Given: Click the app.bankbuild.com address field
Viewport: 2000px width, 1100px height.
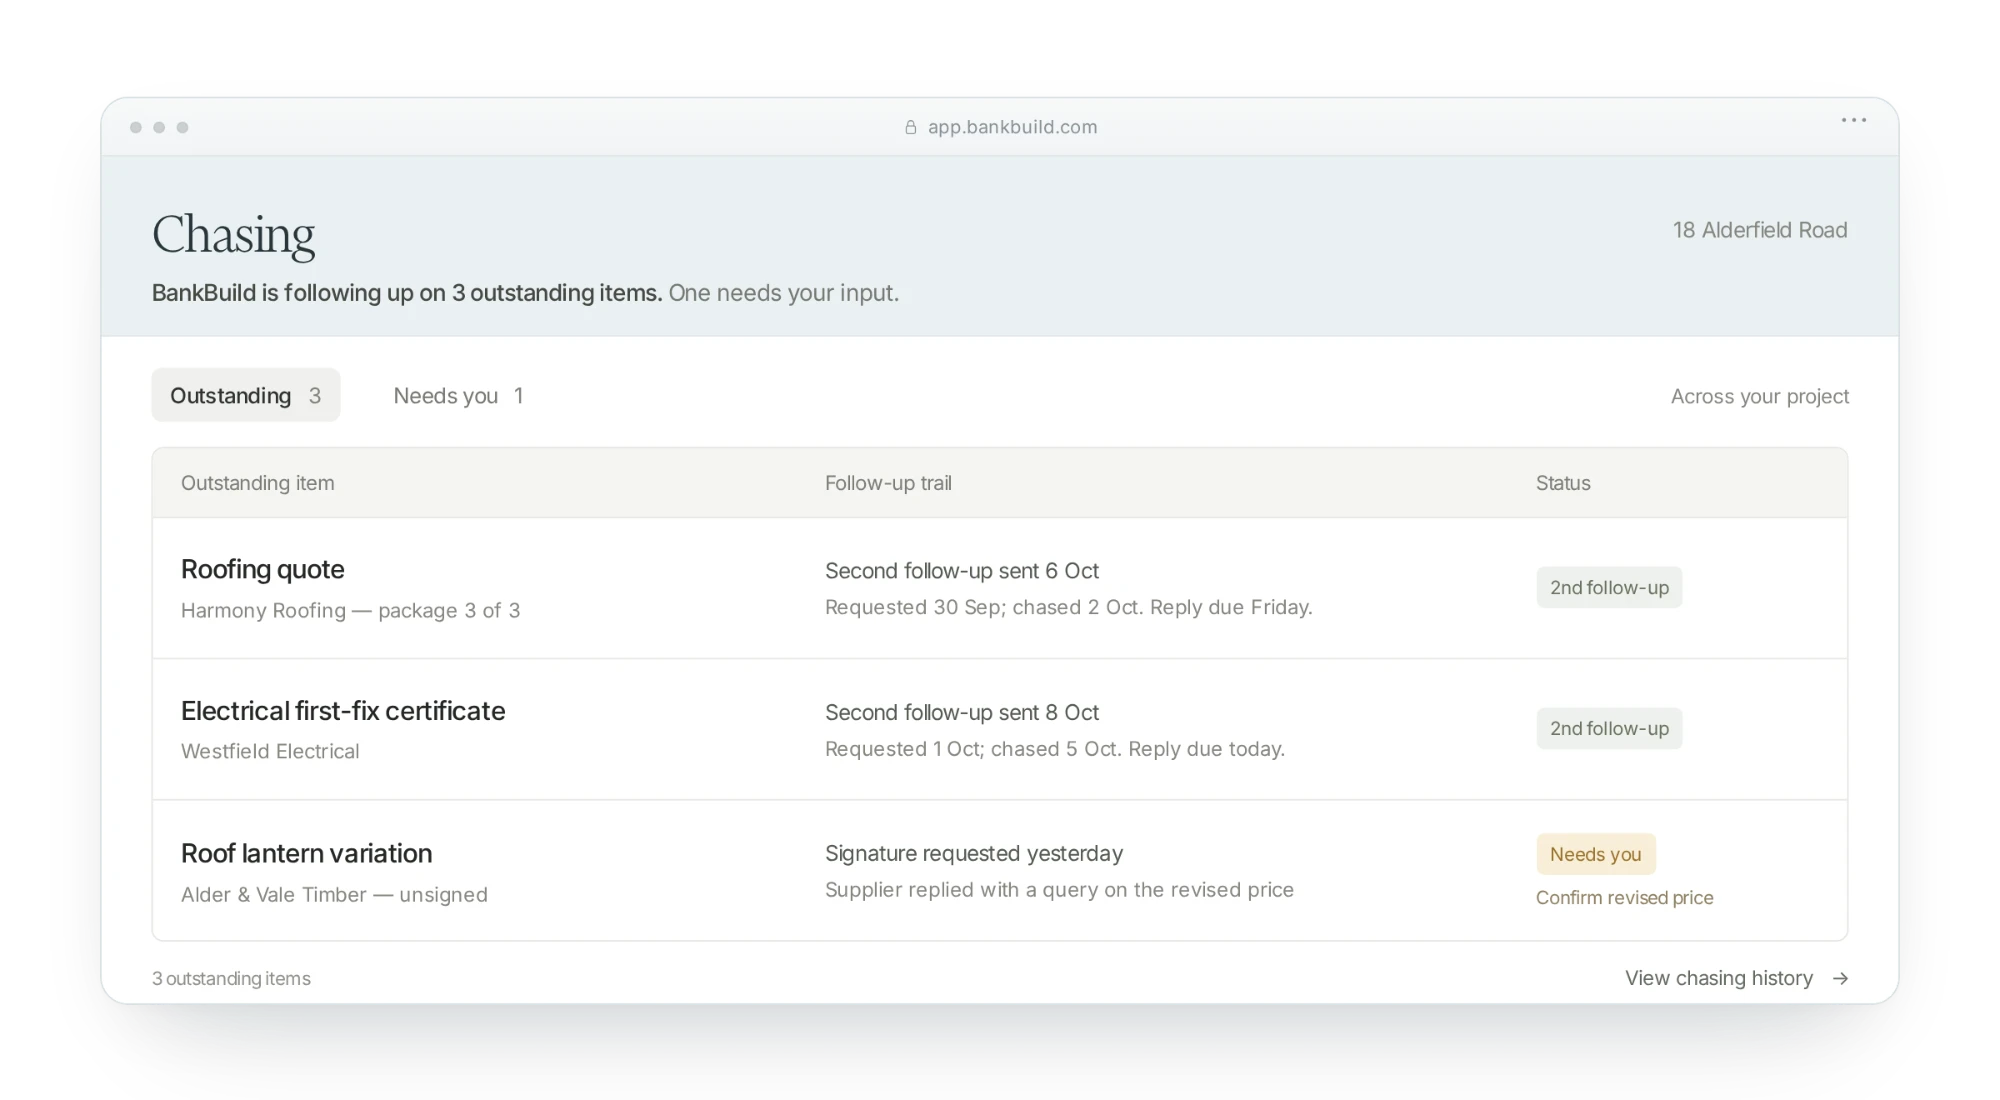Looking at the screenshot, I should [1001, 127].
